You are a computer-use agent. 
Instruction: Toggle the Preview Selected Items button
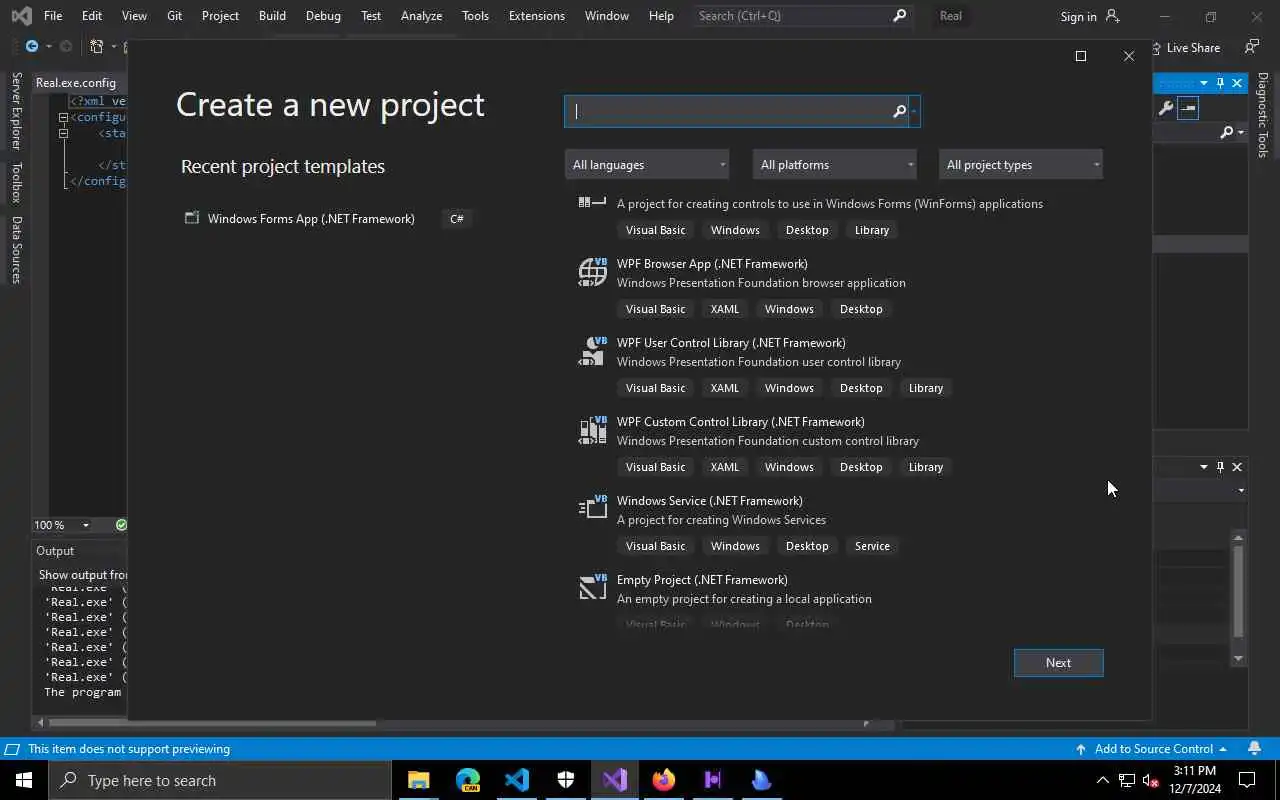click(x=1188, y=108)
